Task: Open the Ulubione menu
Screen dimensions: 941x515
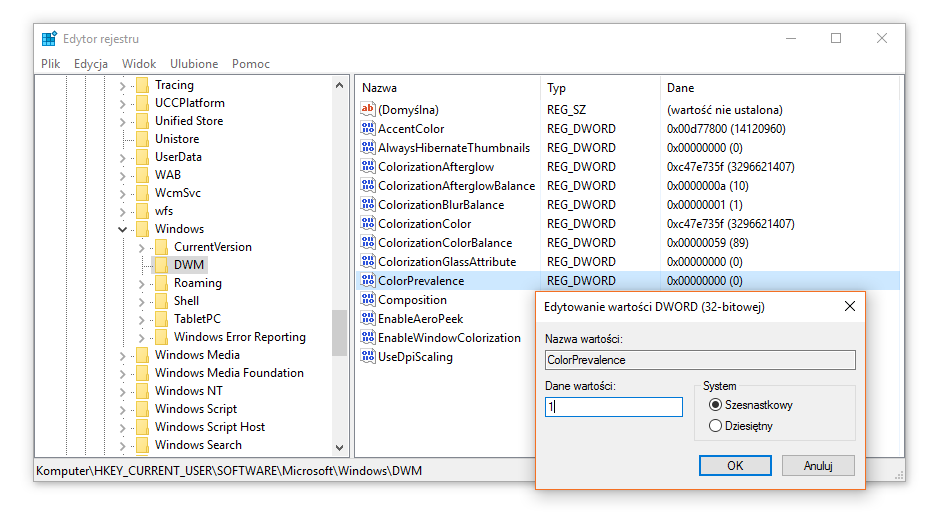Action: (x=194, y=64)
